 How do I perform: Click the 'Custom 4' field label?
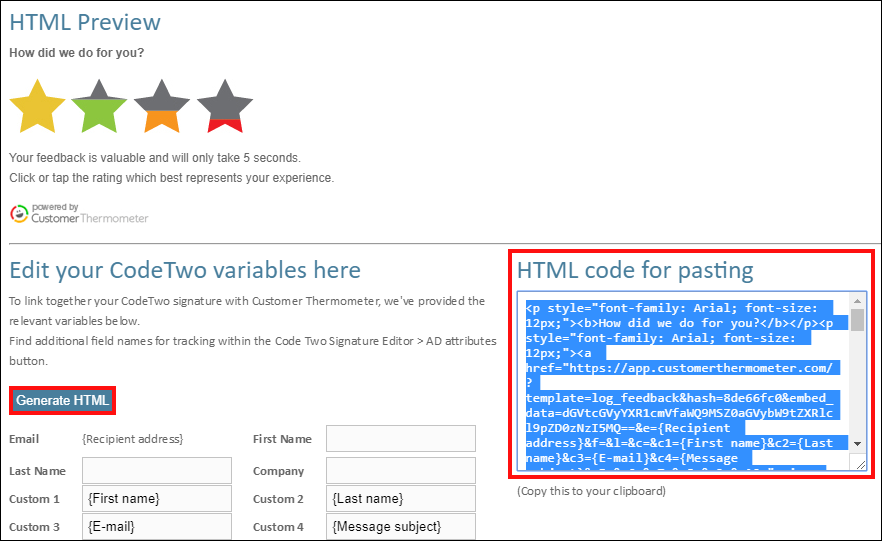pos(278,527)
